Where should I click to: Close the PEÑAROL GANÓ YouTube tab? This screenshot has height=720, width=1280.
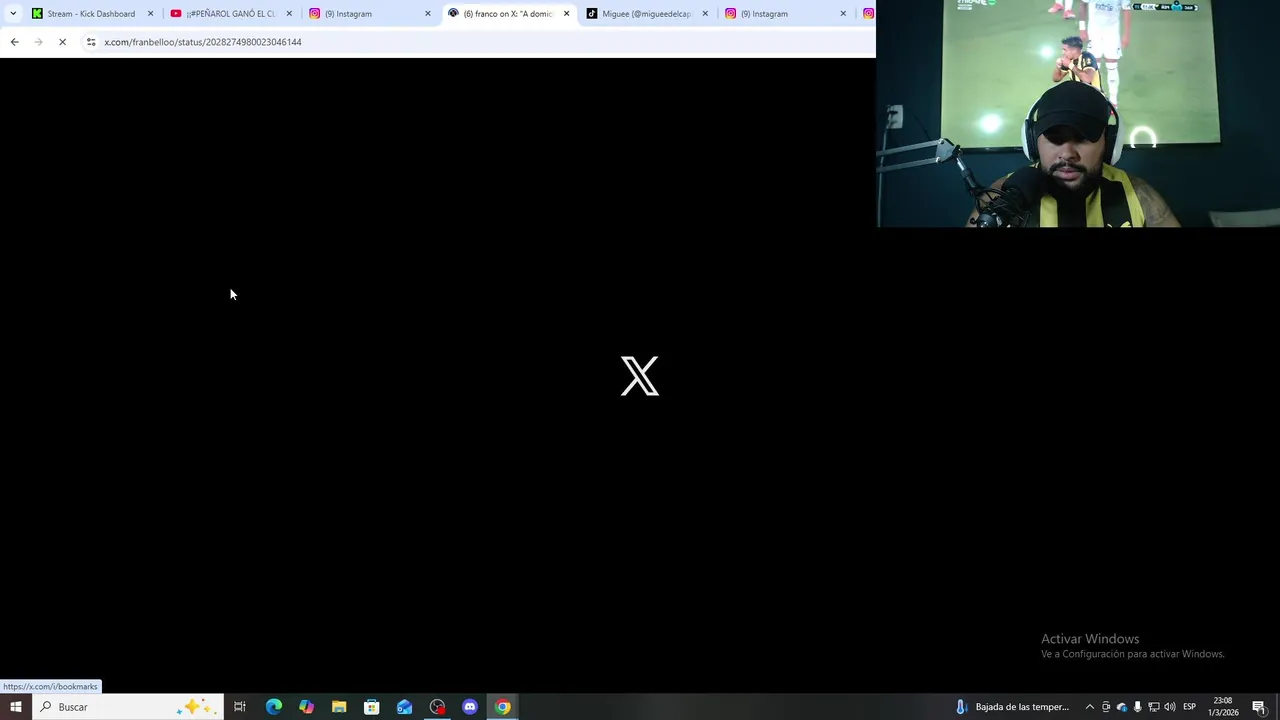(289, 14)
